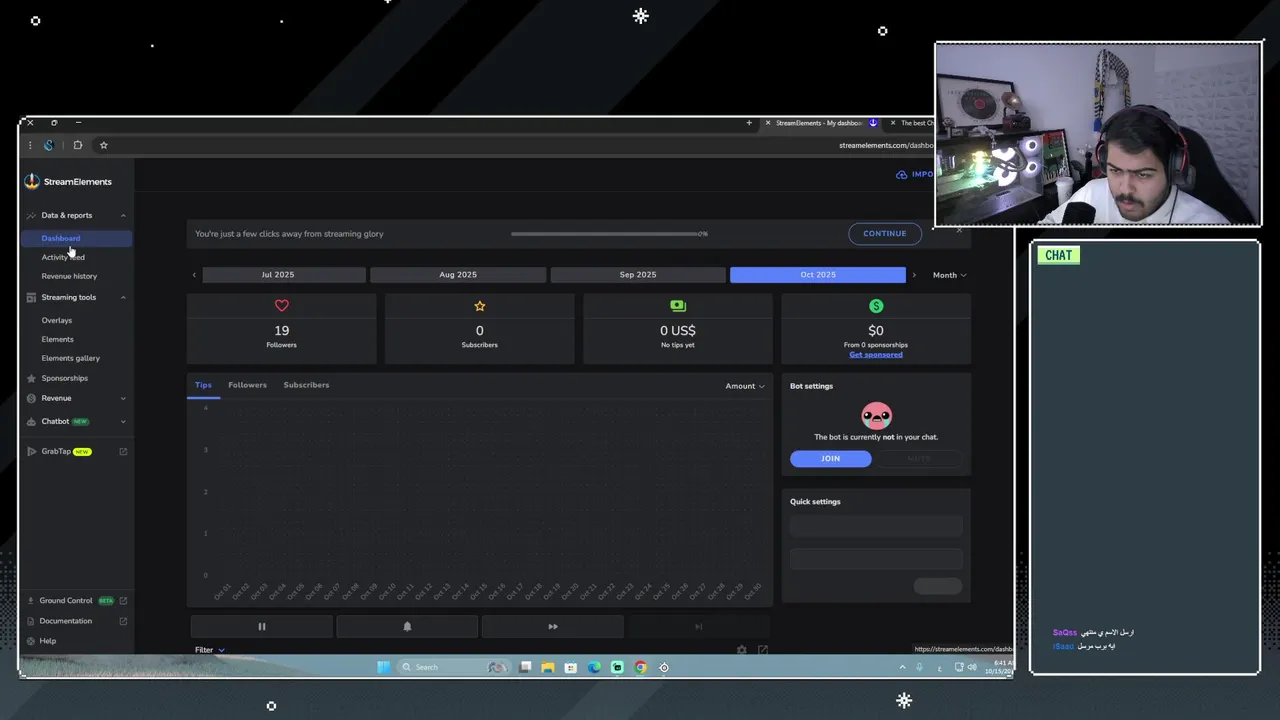The height and width of the screenshot is (720, 1280).
Task: Go to next months arrow
Action: click(x=914, y=275)
